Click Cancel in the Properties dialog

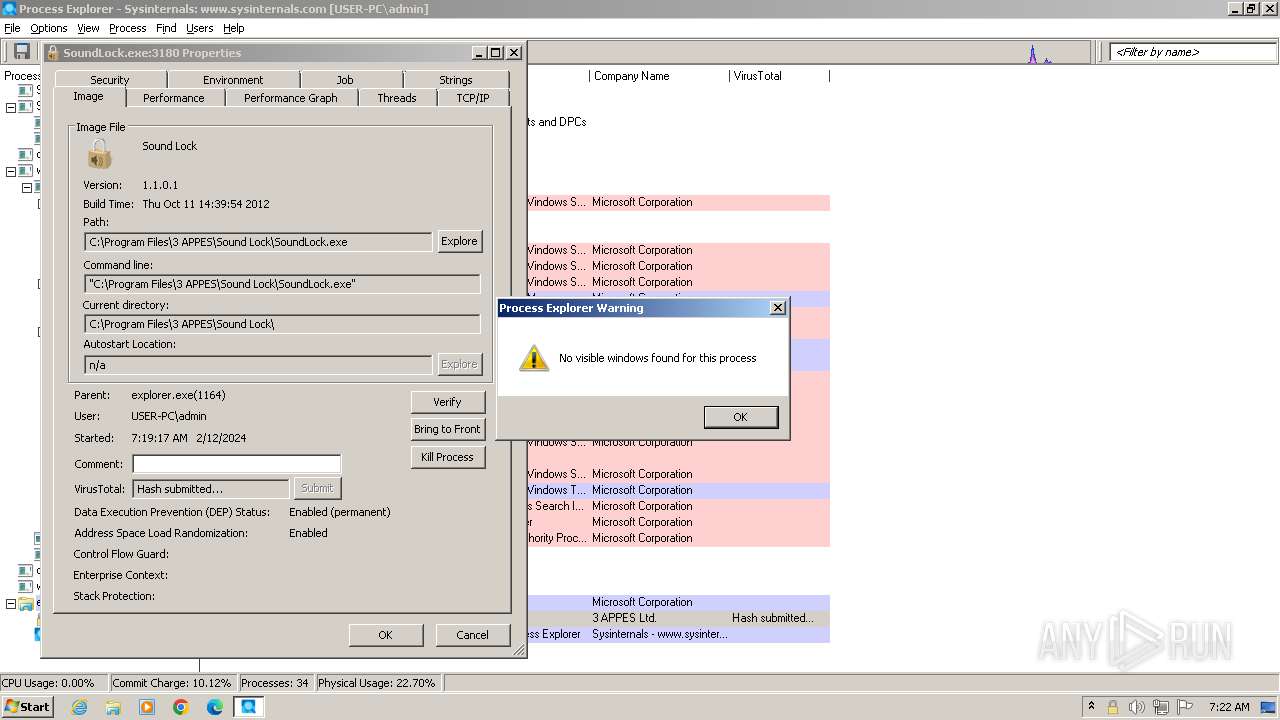pyautogui.click(x=472, y=635)
